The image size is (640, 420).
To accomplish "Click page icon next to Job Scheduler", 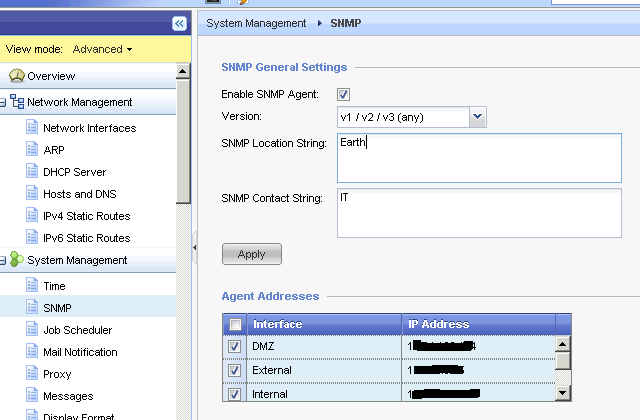I will (32, 329).
